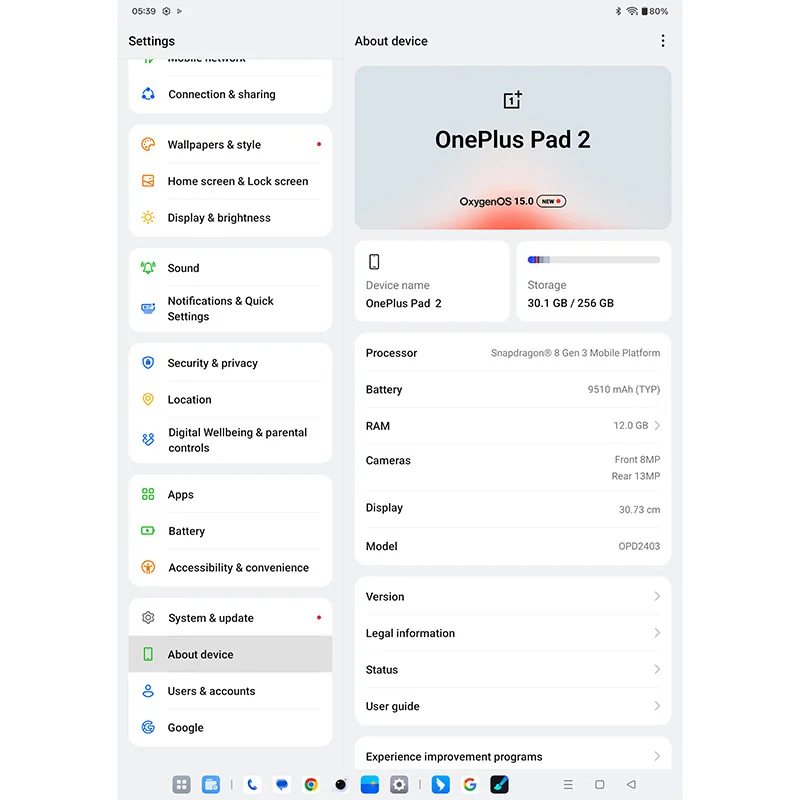Open the app drawer from the taskbar
800x800 pixels.
(181, 784)
